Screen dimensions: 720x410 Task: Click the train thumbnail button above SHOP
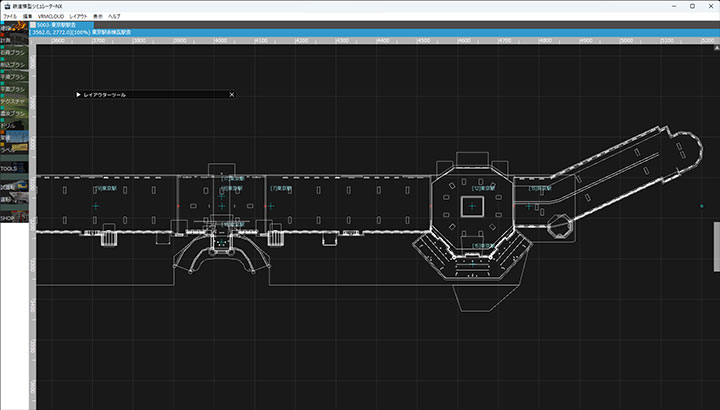tap(14, 199)
